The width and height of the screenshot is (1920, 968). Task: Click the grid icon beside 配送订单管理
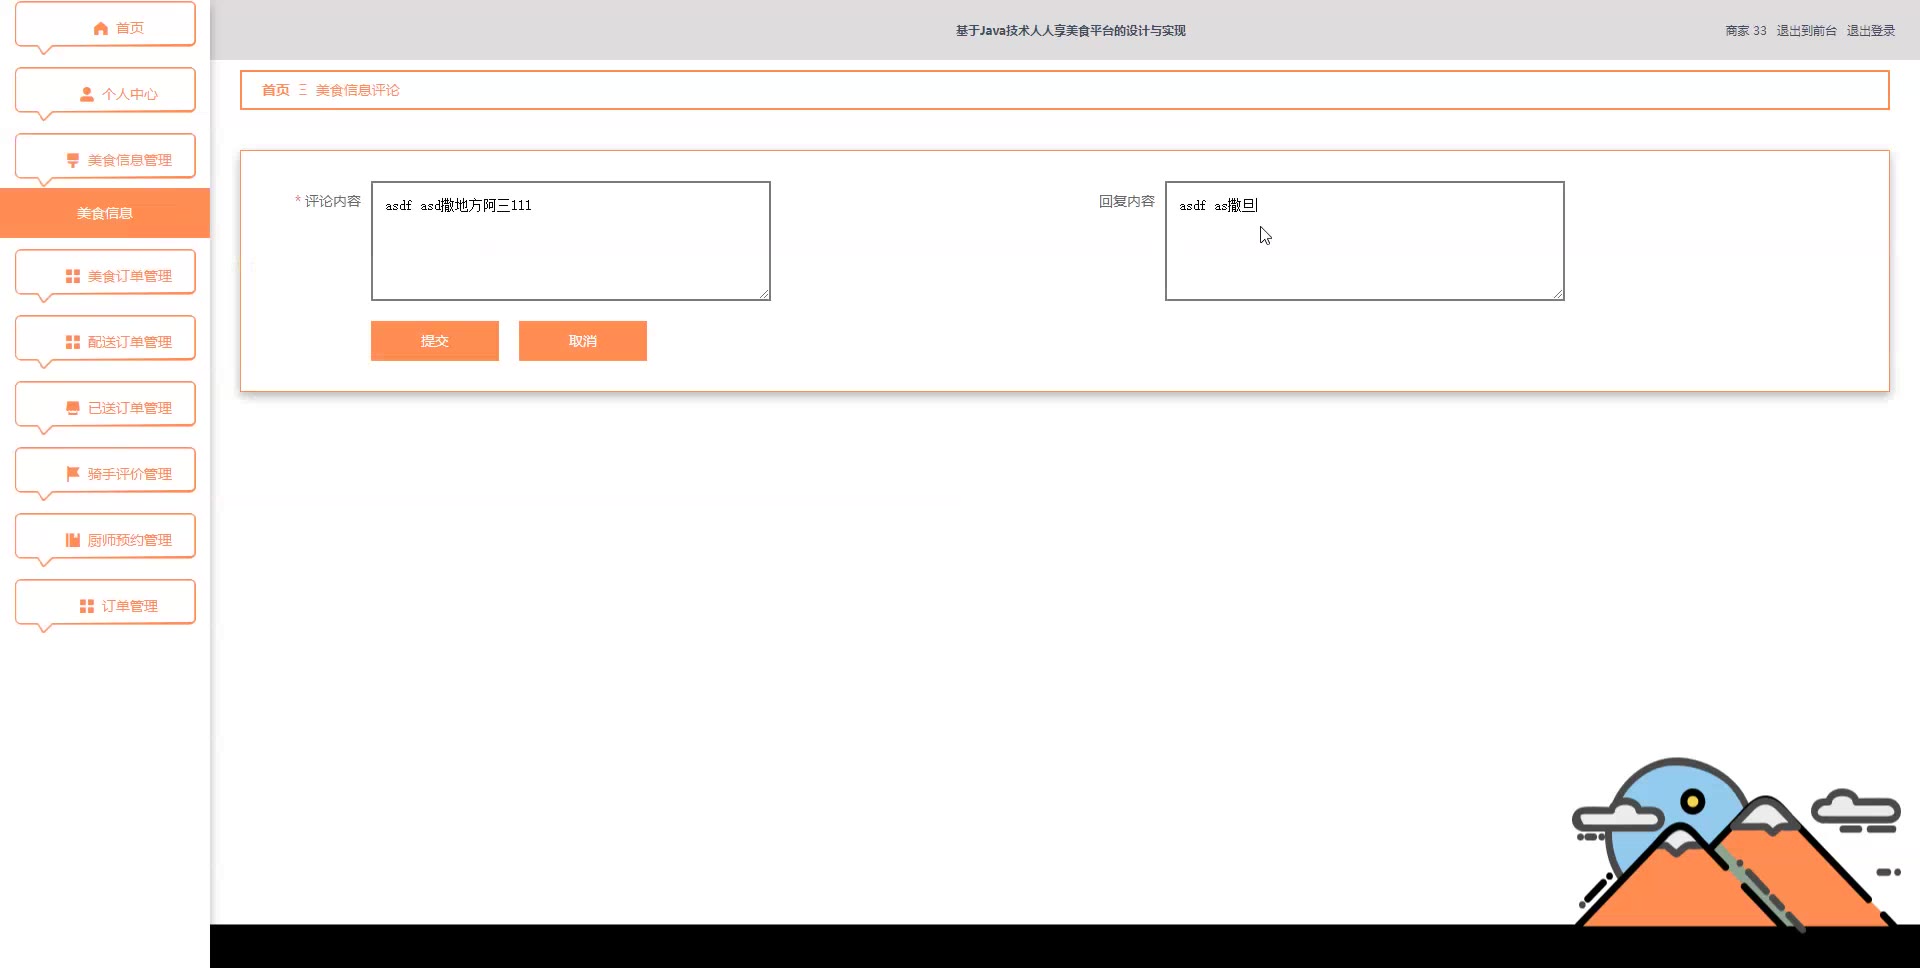tap(73, 342)
